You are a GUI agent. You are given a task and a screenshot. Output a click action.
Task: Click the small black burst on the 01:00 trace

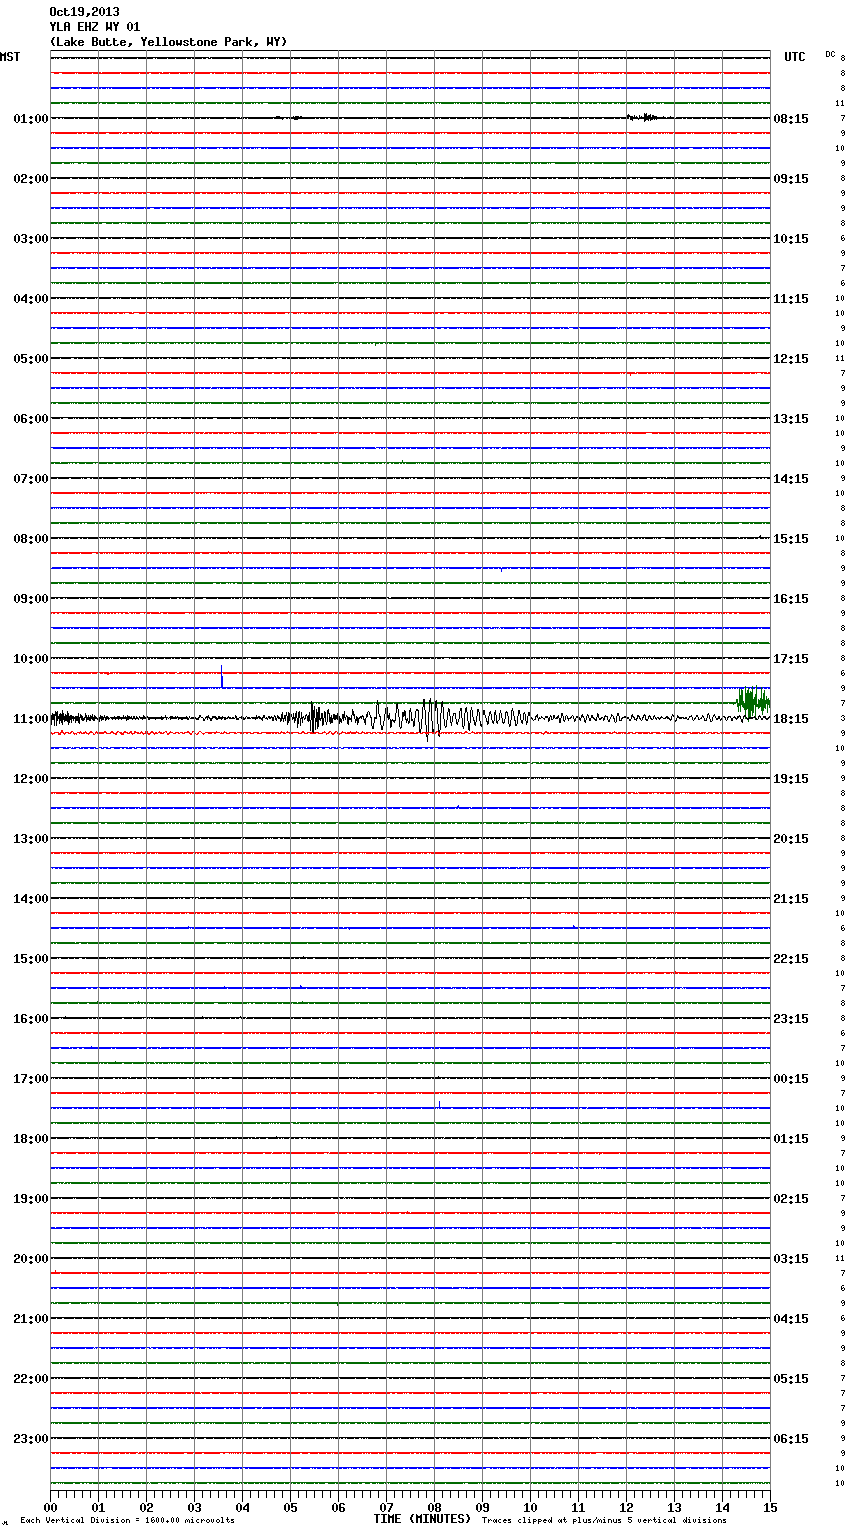pos(642,118)
